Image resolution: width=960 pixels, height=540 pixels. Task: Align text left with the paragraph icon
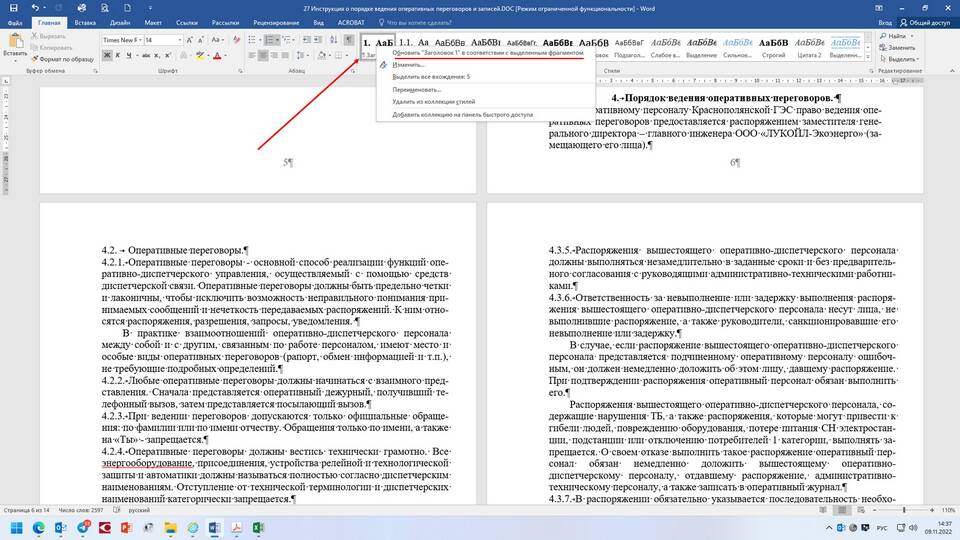(252, 56)
